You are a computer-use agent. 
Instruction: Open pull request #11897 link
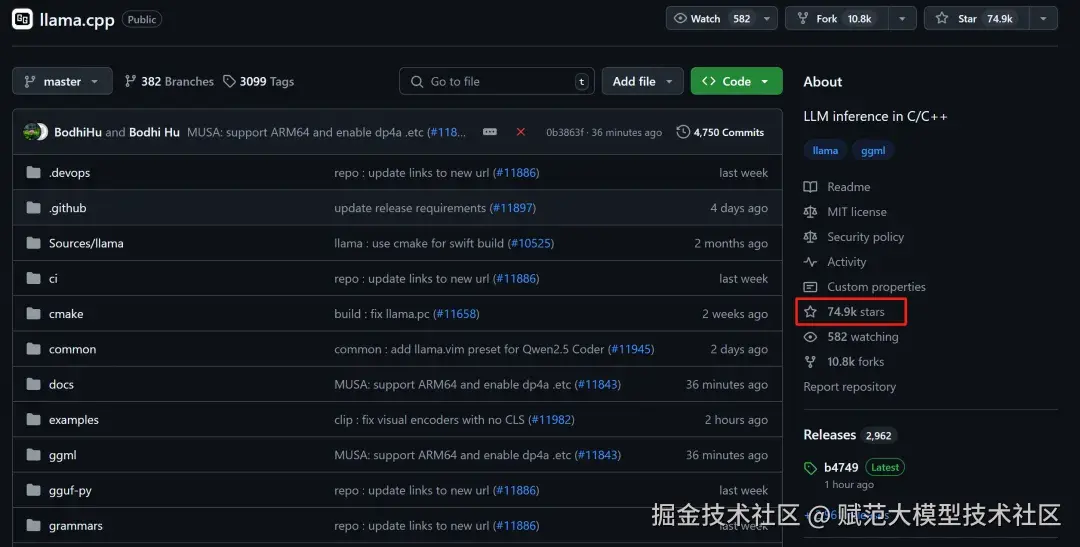click(512, 208)
